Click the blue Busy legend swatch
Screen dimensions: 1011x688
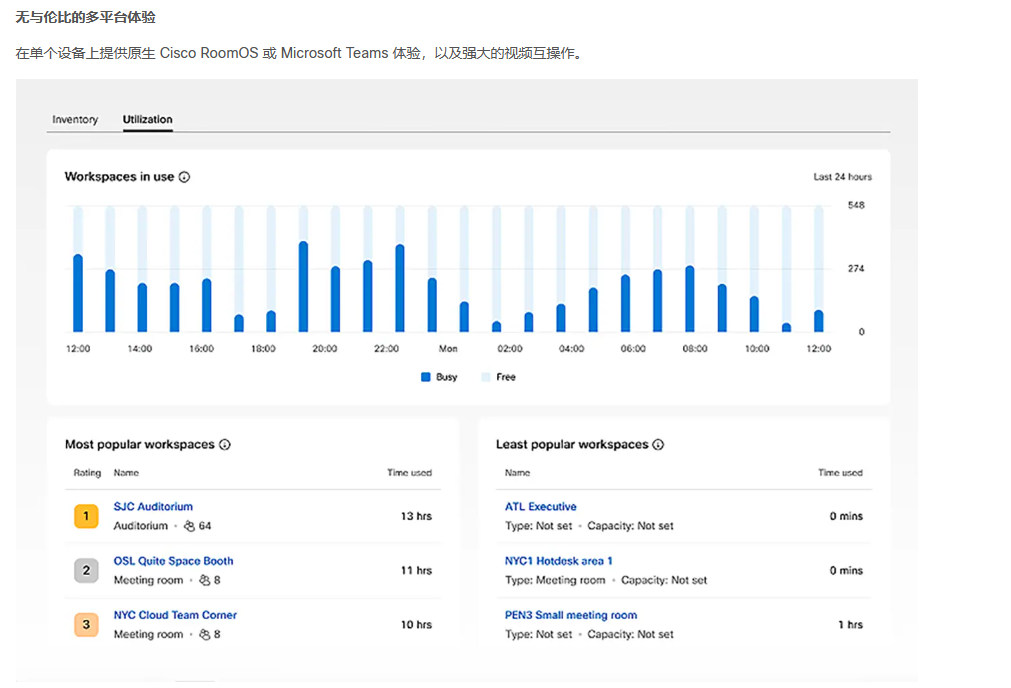tap(426, 377)
